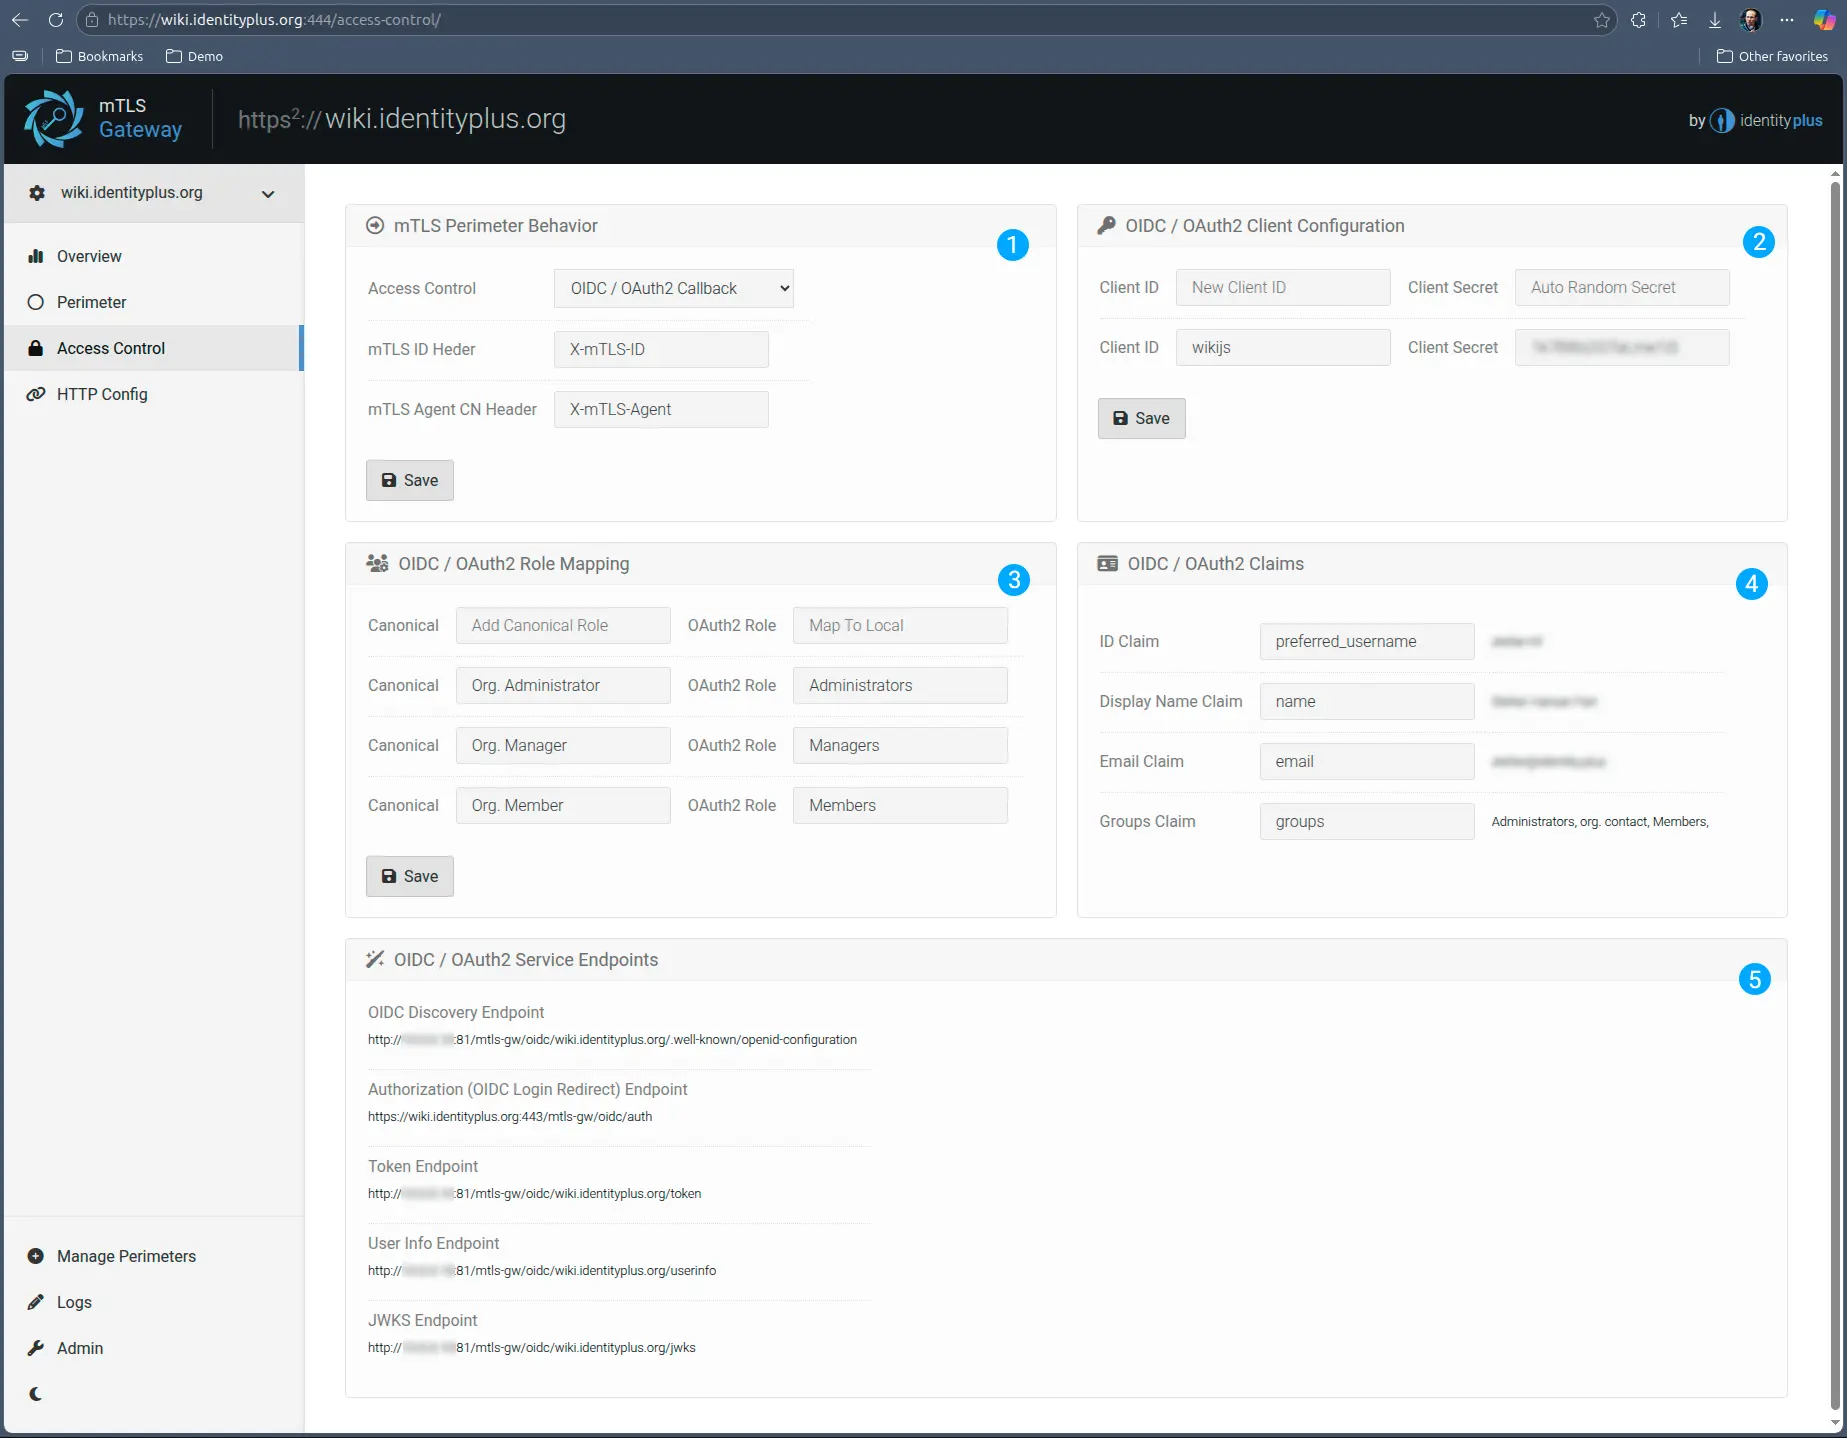This screenshot has width=1847, height=1438.
Task: Click the Manage Perimeters plus-circle icon
Action: click(x=36, y=1256)
